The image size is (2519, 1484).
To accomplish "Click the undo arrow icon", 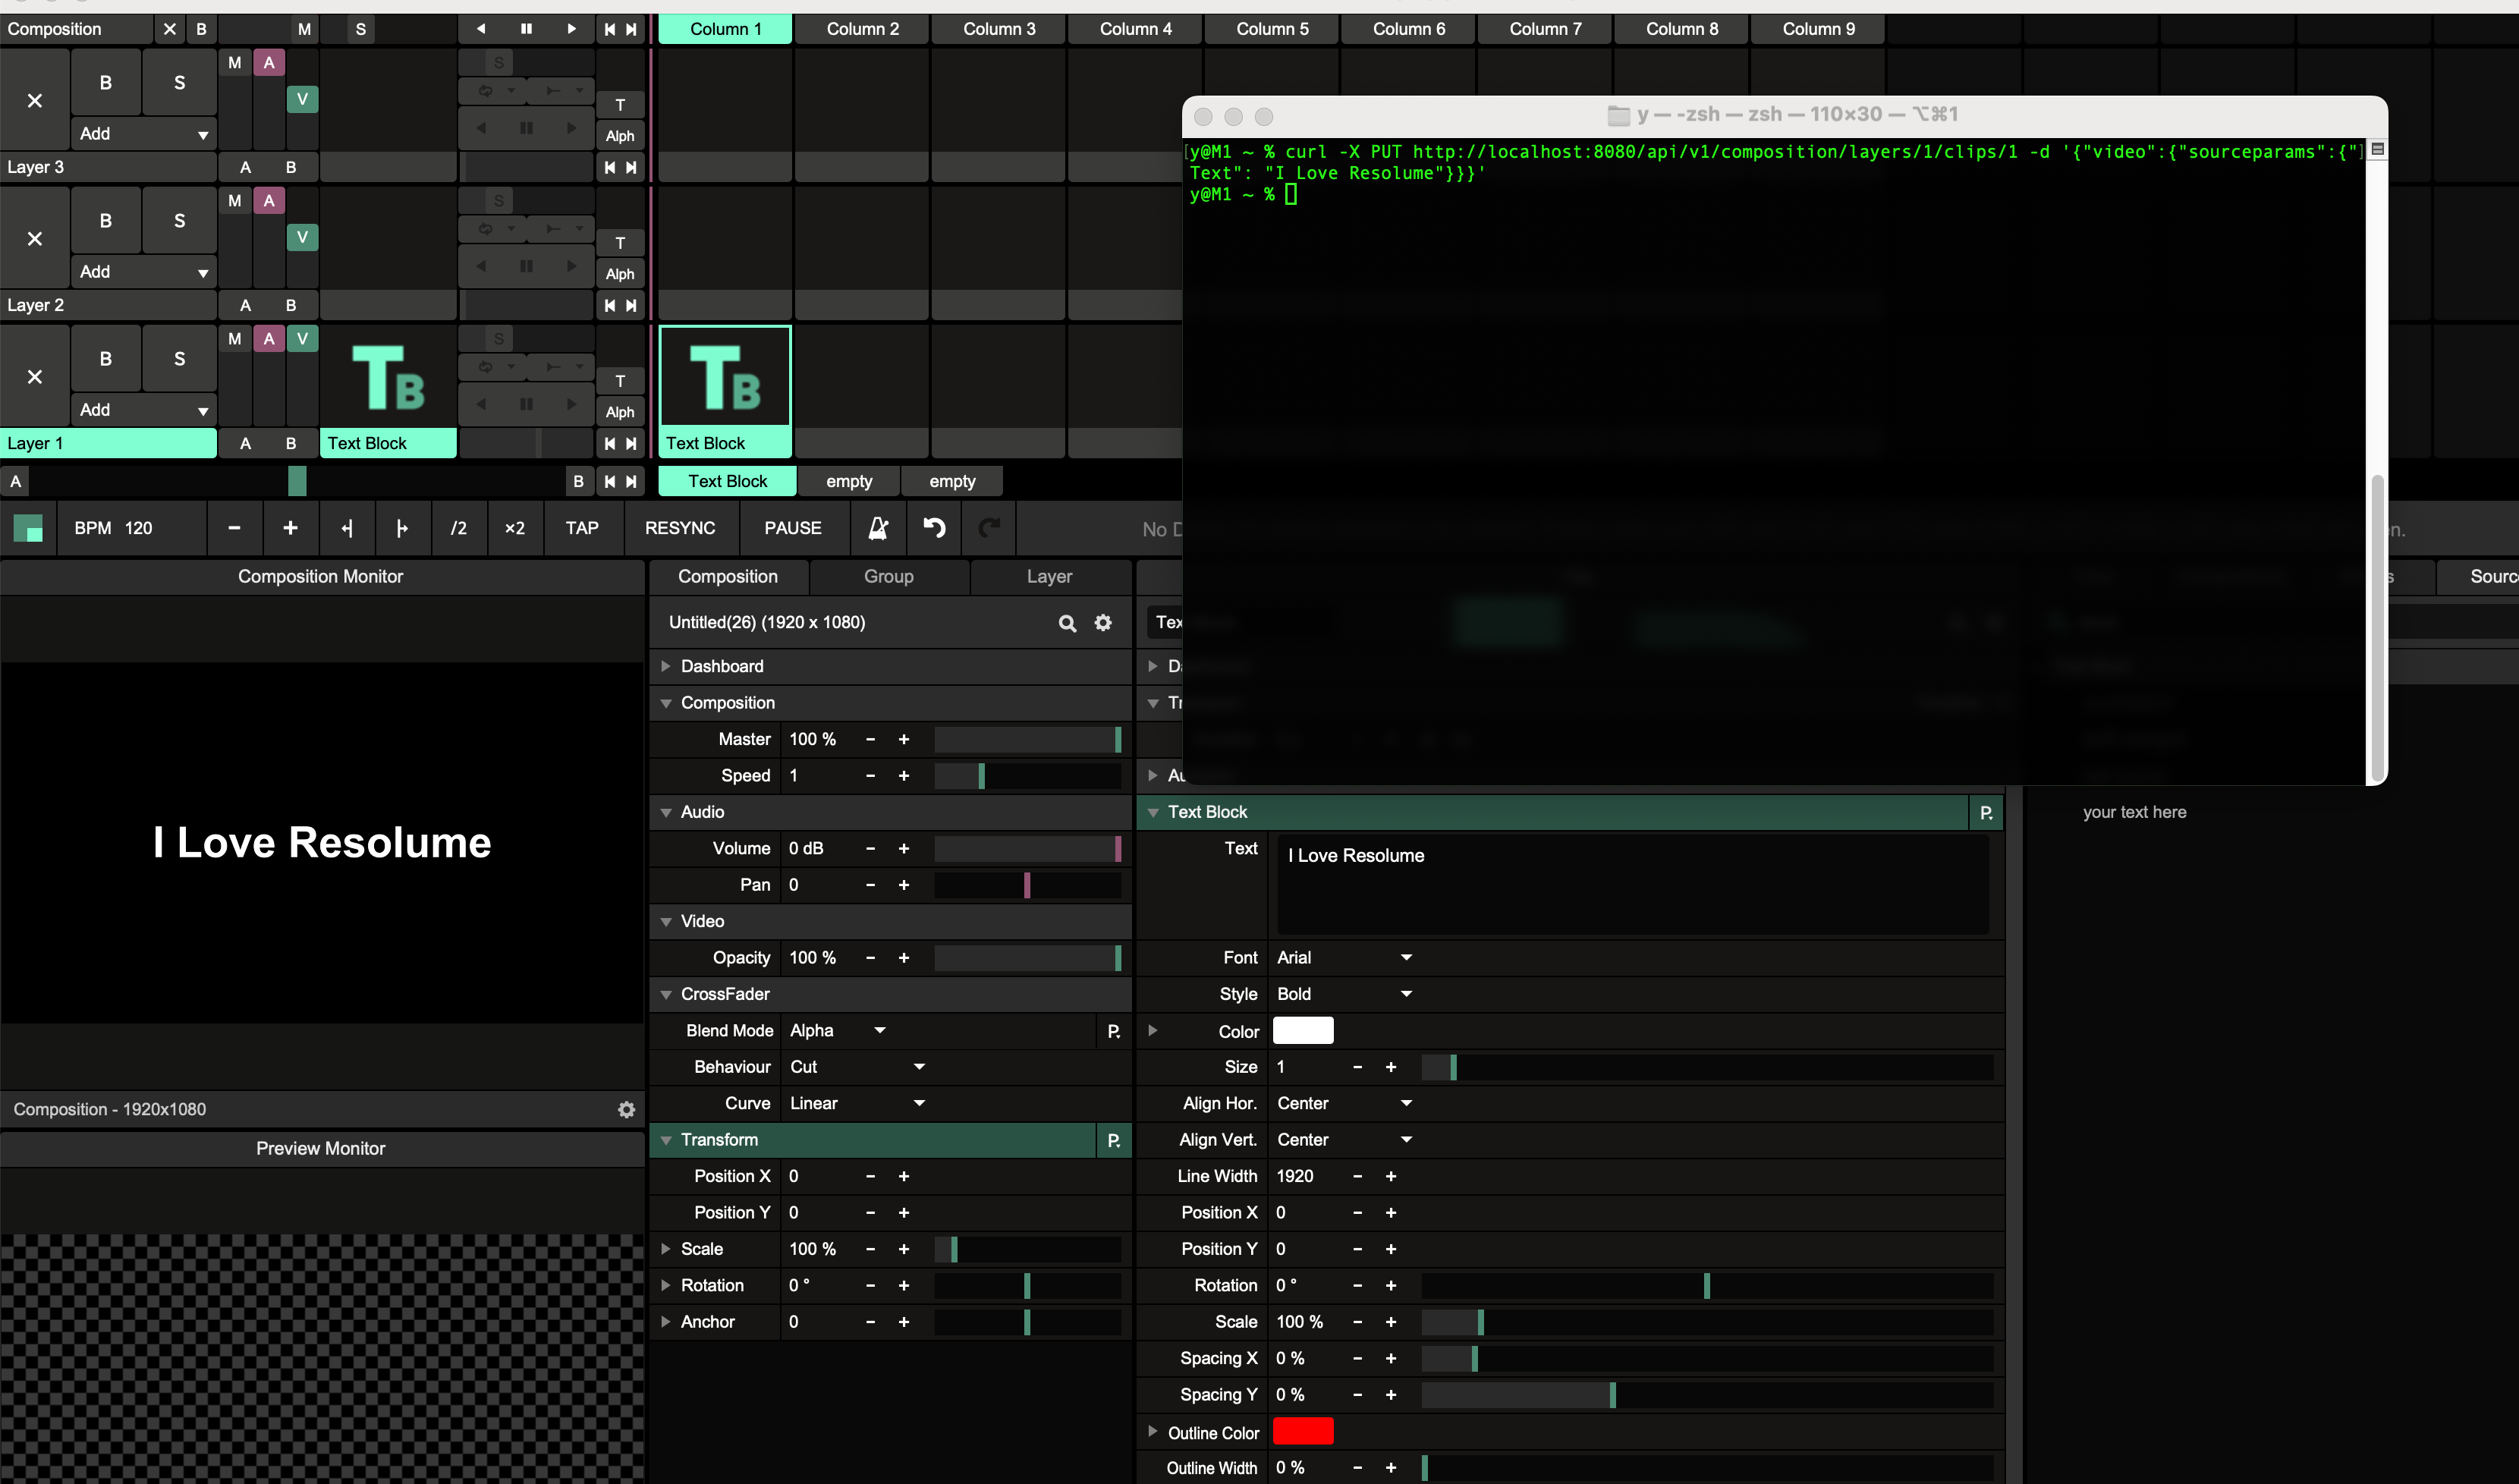I will click(x=934, y=528).
